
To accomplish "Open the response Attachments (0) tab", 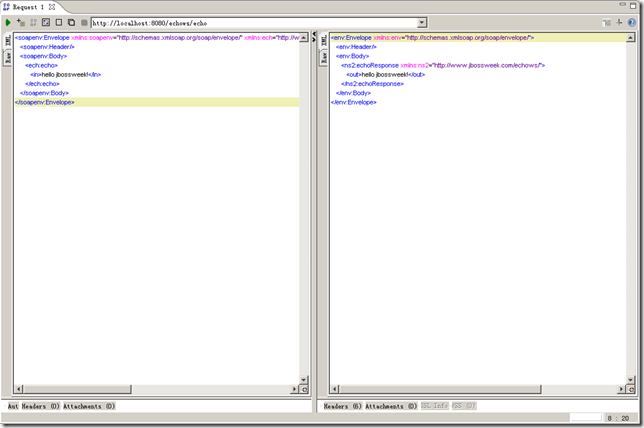I will click(391, 406).
